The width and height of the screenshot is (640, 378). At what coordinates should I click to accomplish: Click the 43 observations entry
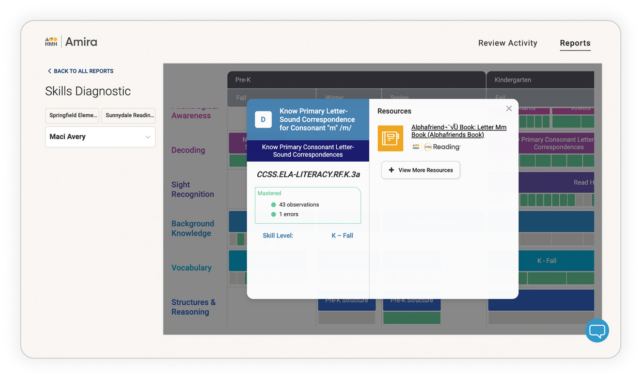click(298, 205)
